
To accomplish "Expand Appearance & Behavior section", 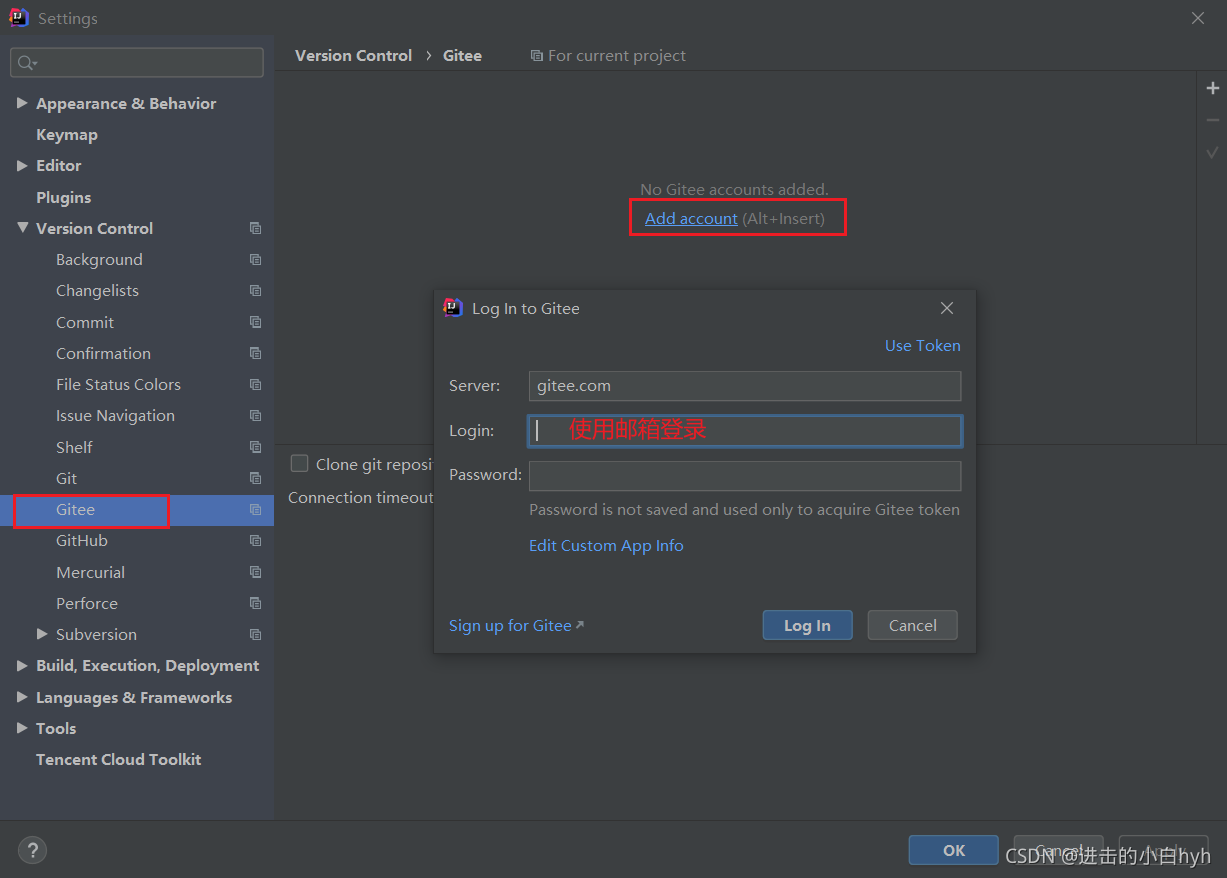I will pyautogui.click(x=22, y=103).
